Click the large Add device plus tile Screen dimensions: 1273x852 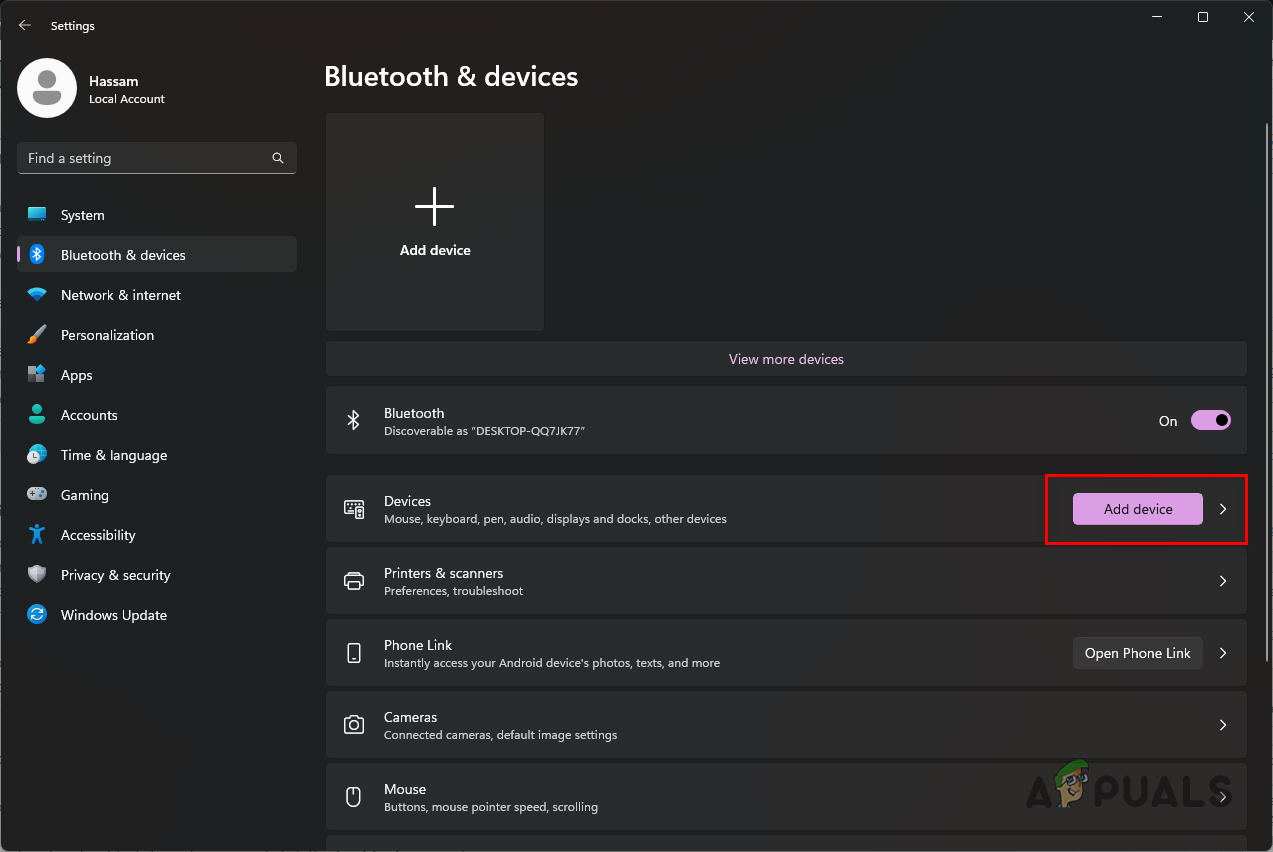[x=435, y=222]
